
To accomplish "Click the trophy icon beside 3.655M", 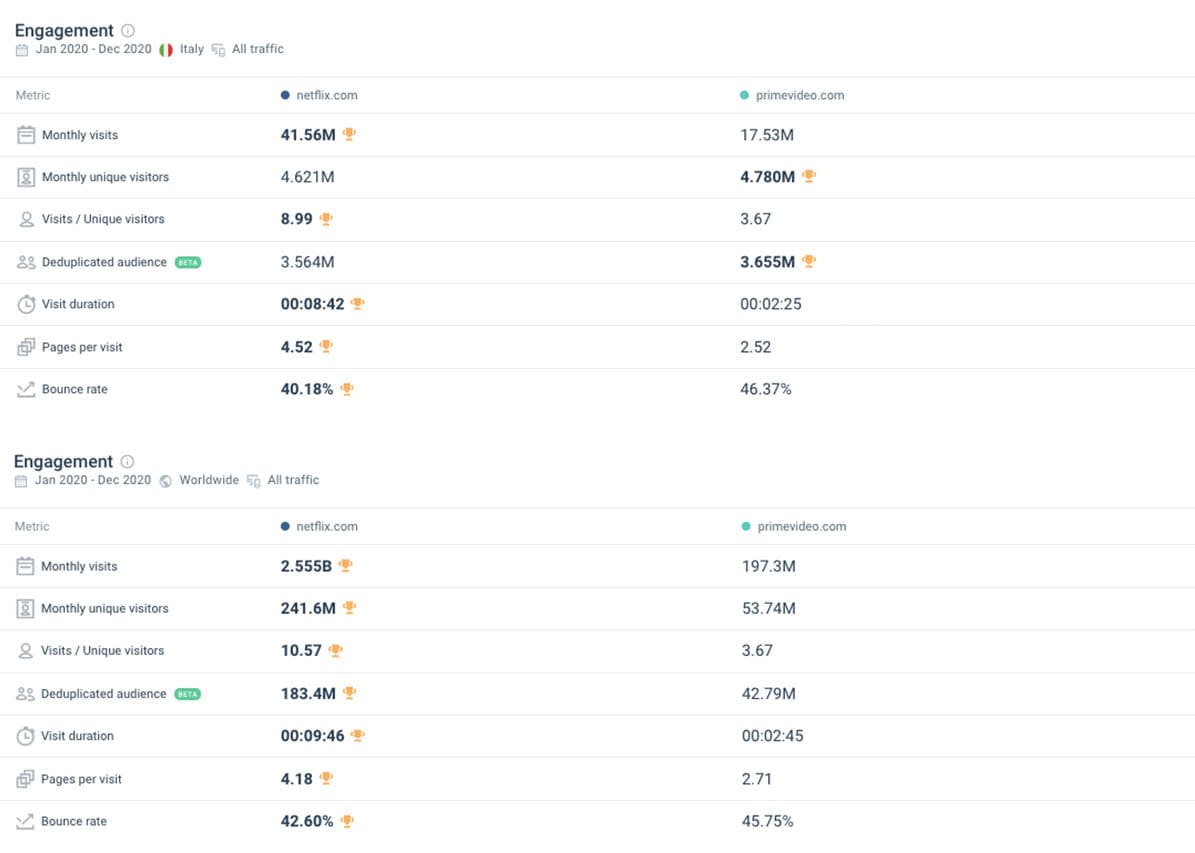I will pos(809,261).
